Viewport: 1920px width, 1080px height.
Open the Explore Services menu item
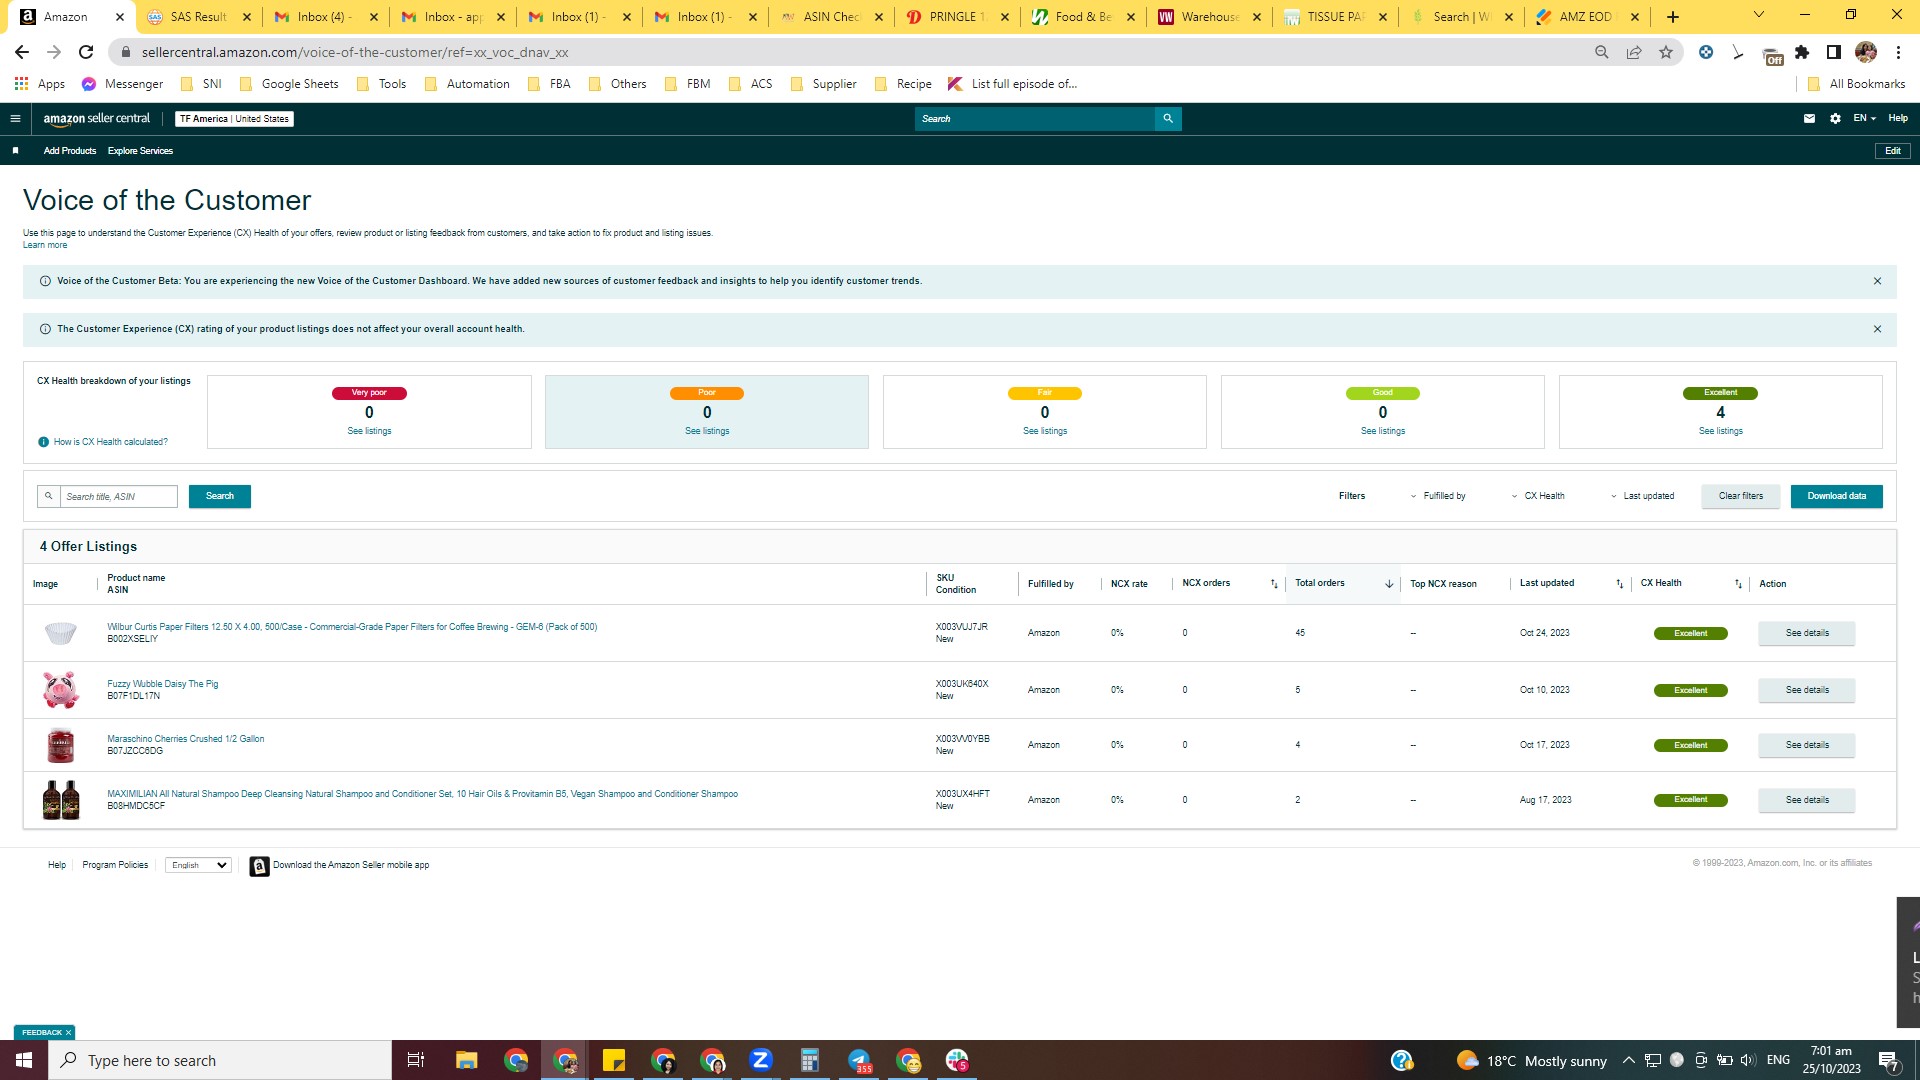click(140, 151)
